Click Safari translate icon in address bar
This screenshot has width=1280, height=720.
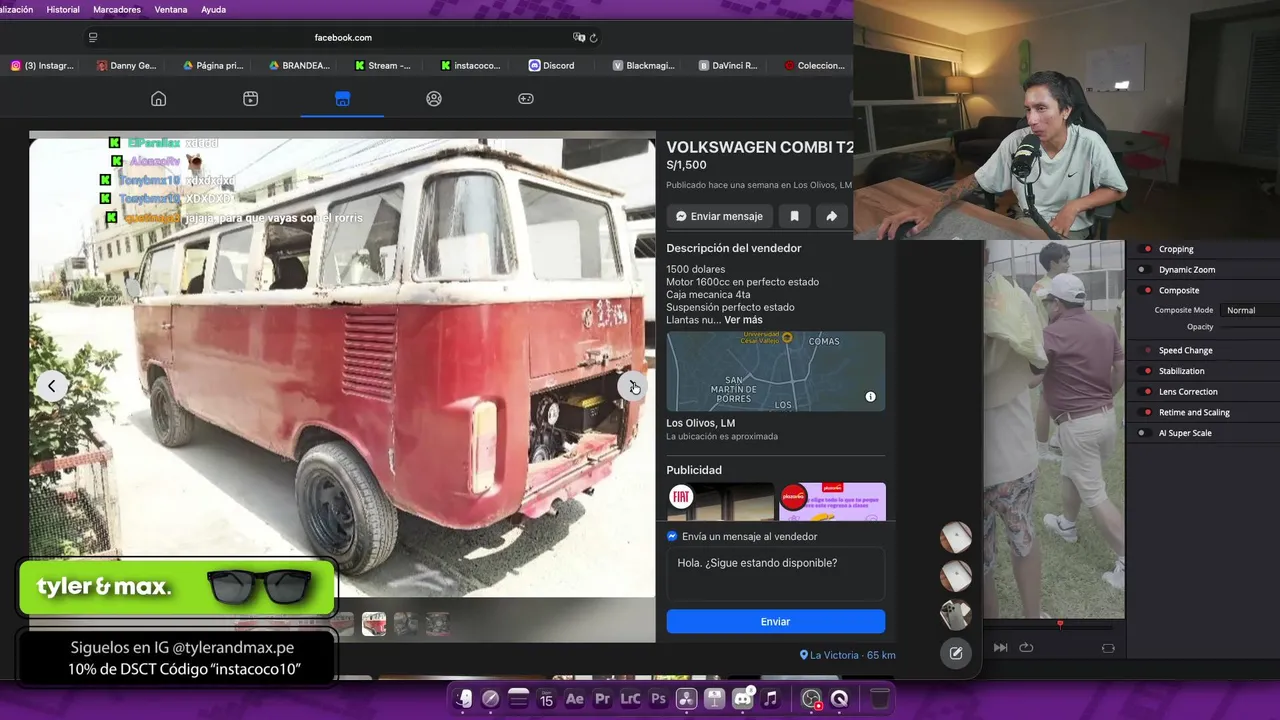[578, 38]
